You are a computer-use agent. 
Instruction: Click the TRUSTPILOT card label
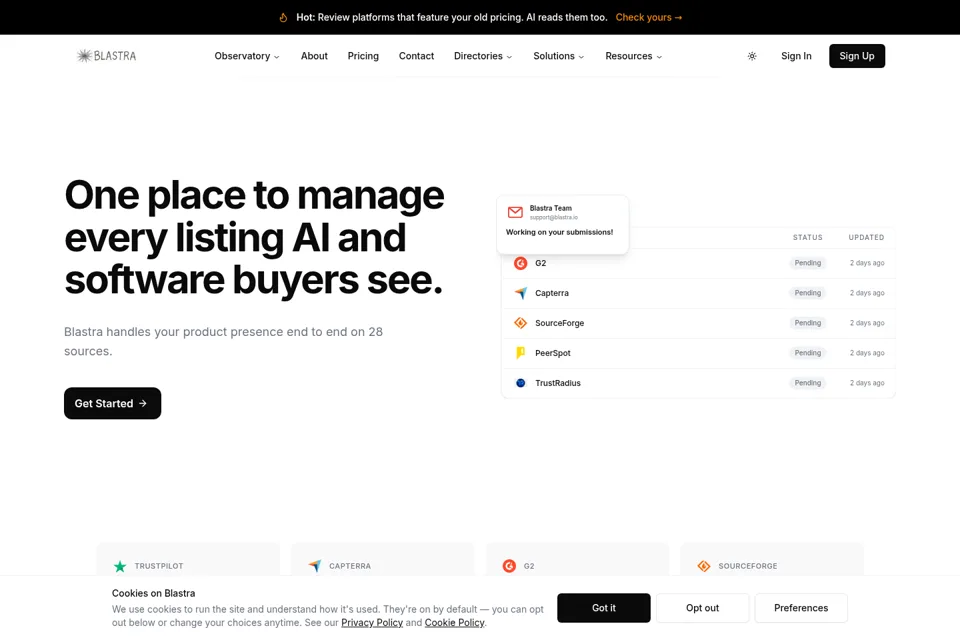pos(159,566)
